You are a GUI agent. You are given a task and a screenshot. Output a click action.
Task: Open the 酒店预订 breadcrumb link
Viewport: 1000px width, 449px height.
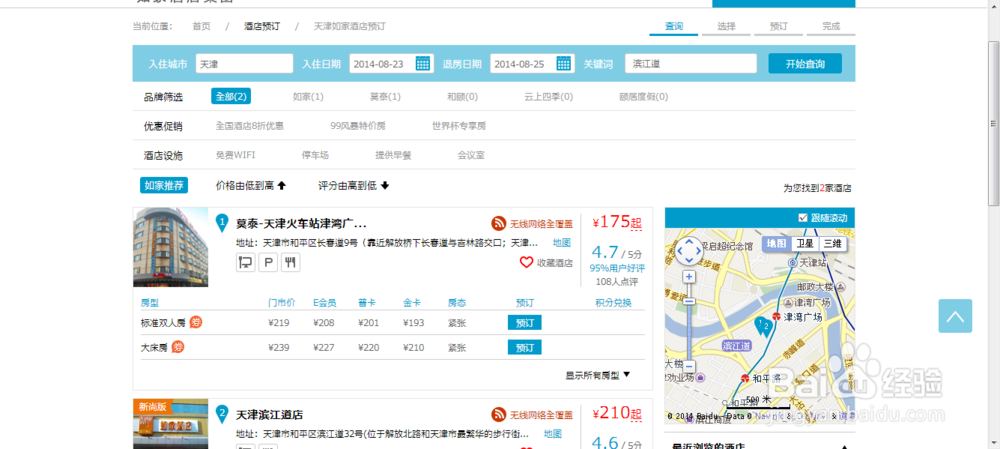(261, 27)
